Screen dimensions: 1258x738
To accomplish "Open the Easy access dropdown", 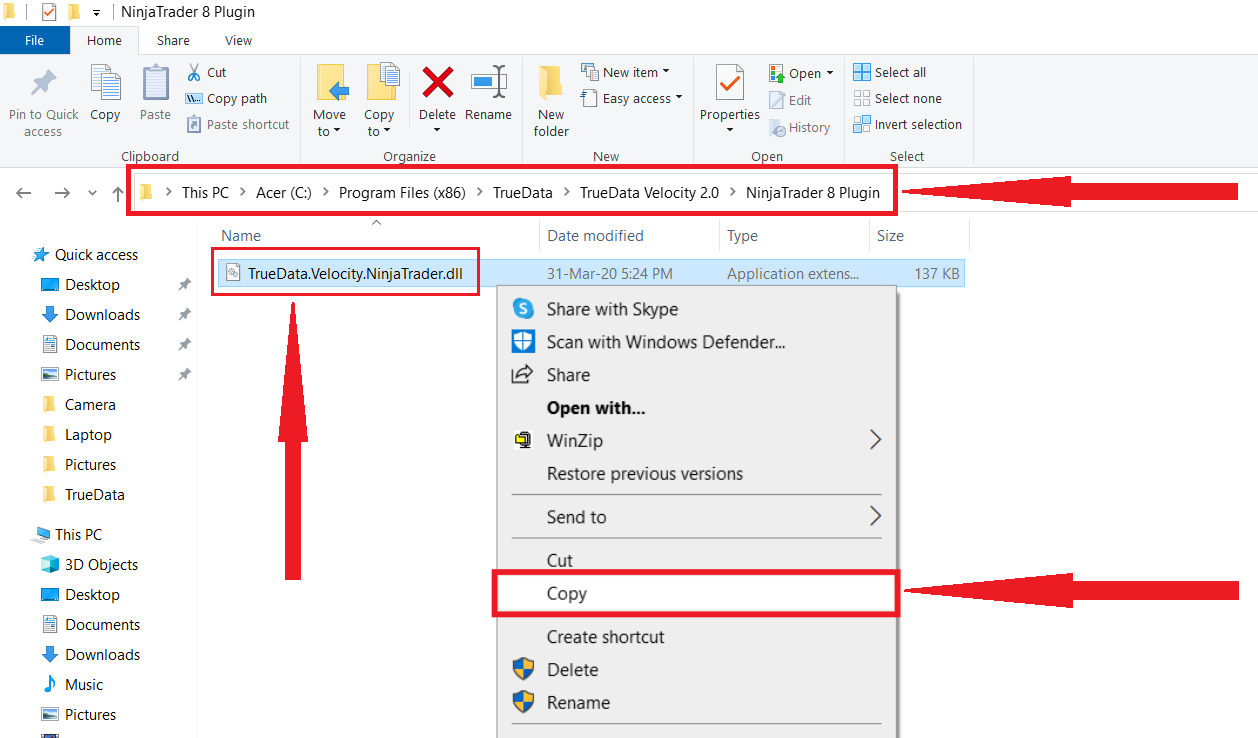I will 631,98.
